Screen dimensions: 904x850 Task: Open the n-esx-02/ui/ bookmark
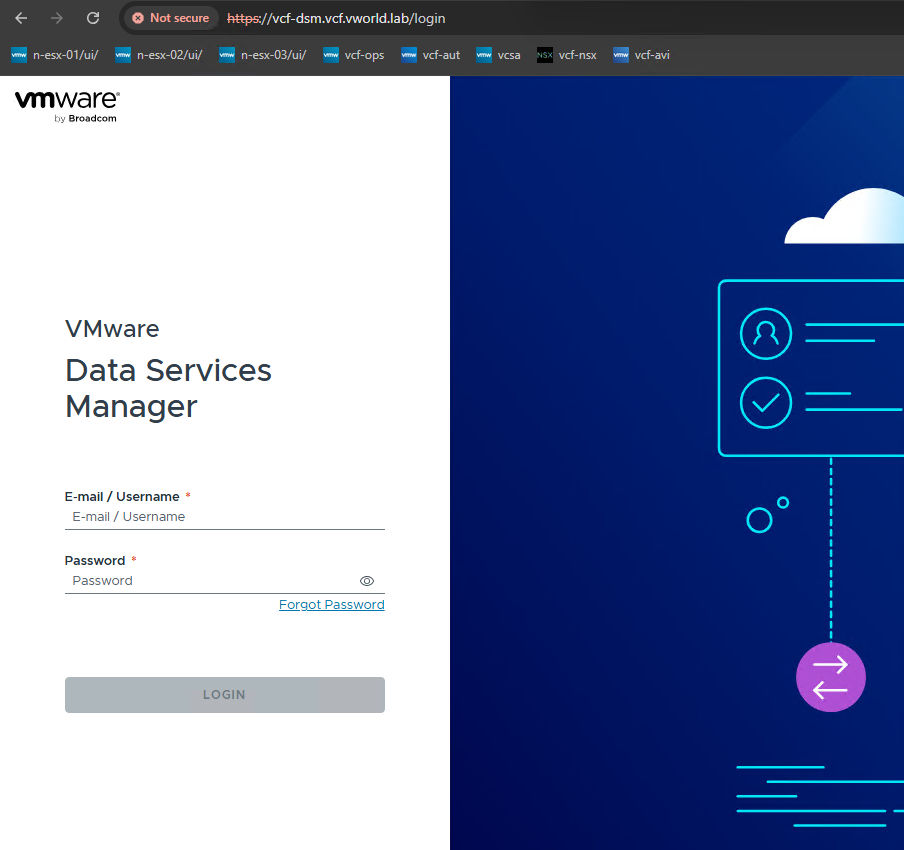(x=159, y=55)
